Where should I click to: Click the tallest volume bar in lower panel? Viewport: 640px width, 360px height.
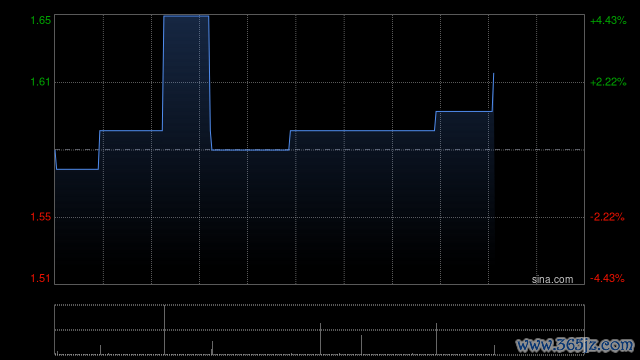[x=164, y=330]
